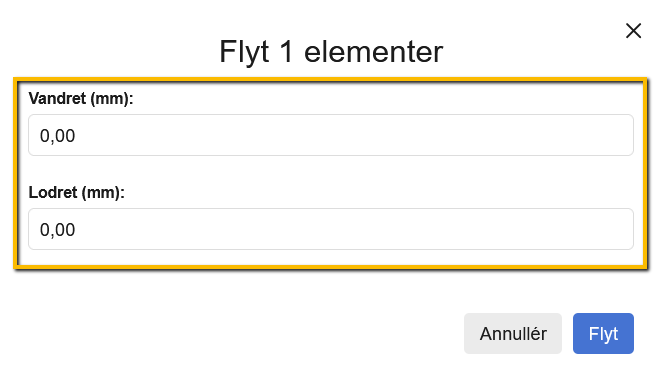662x382 pixels.
Task: Click the Vandret (mm): label
Action: [x=81, y=99]
